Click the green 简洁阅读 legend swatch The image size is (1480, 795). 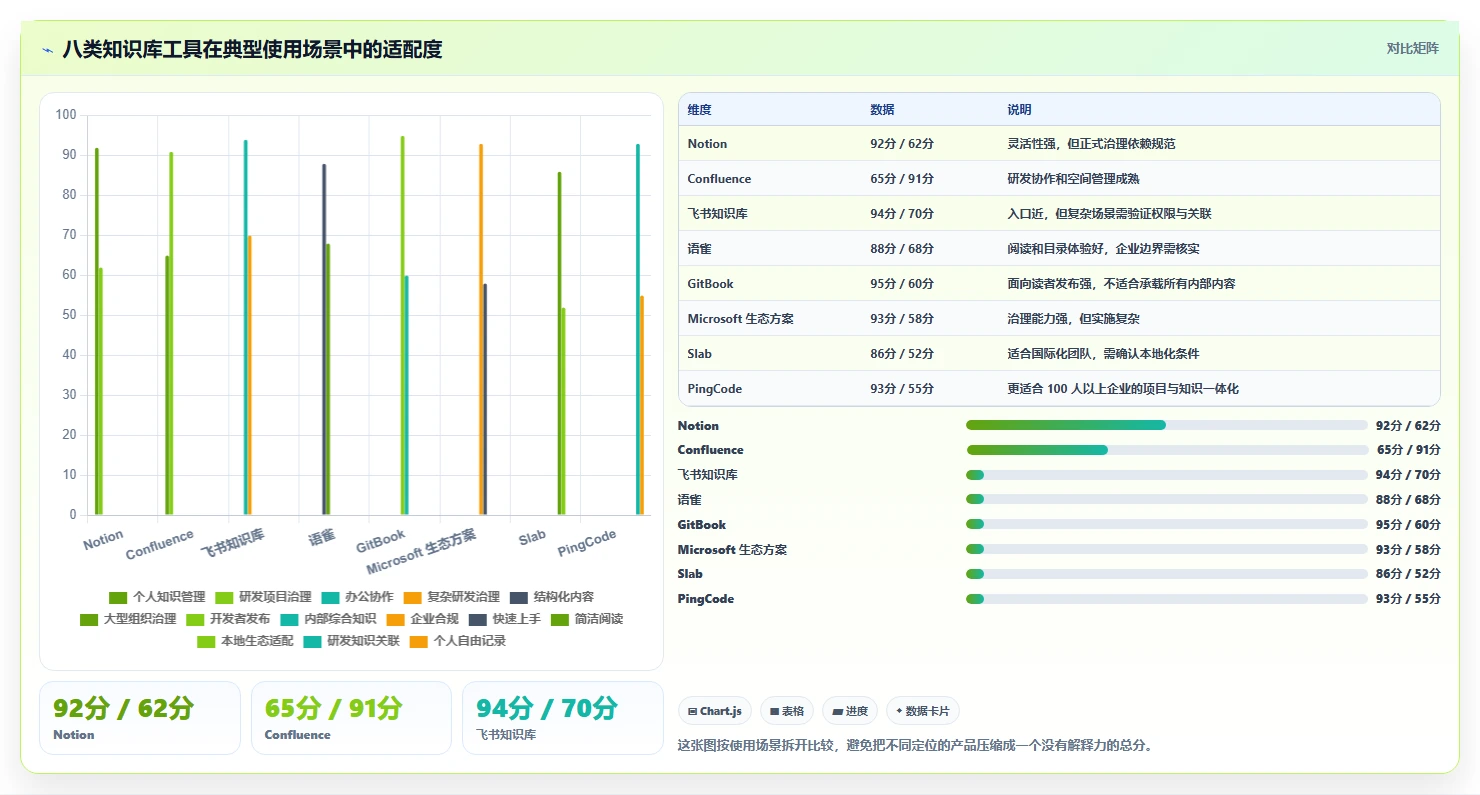point(560,619)
